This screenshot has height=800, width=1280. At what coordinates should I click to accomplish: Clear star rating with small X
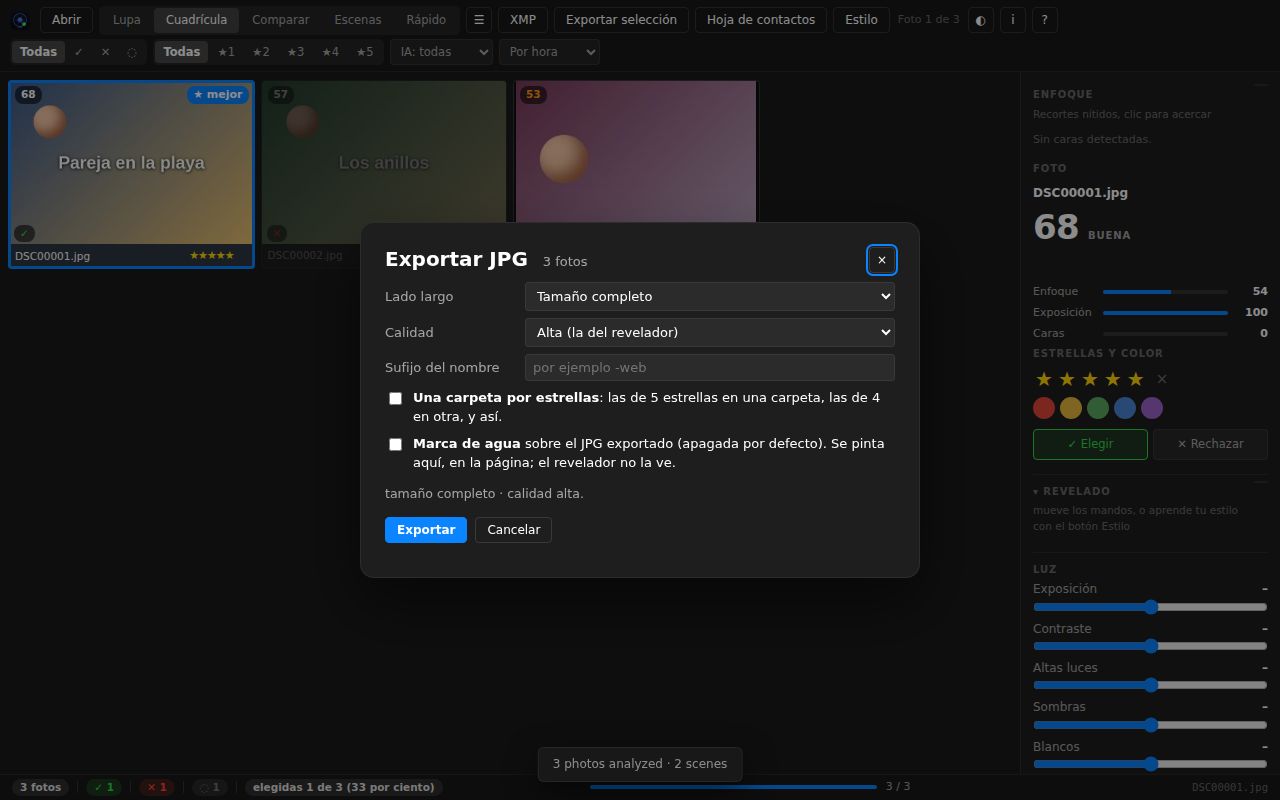point(1161,379)
